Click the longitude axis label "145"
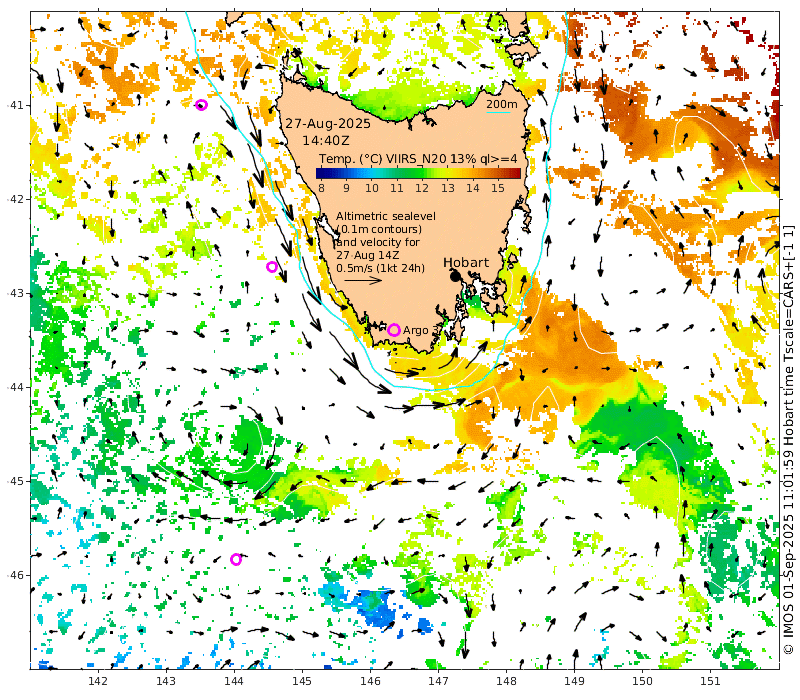The image size is (800, 700). coord(302,681)
